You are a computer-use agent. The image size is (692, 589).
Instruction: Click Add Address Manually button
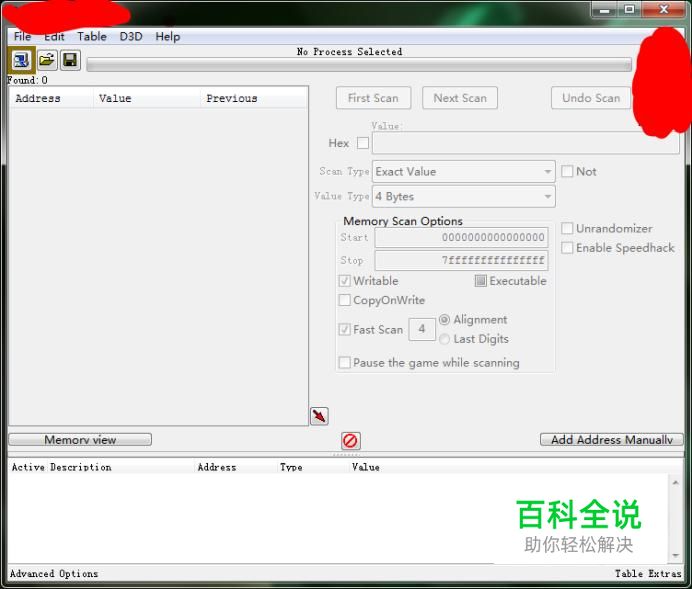612,439
